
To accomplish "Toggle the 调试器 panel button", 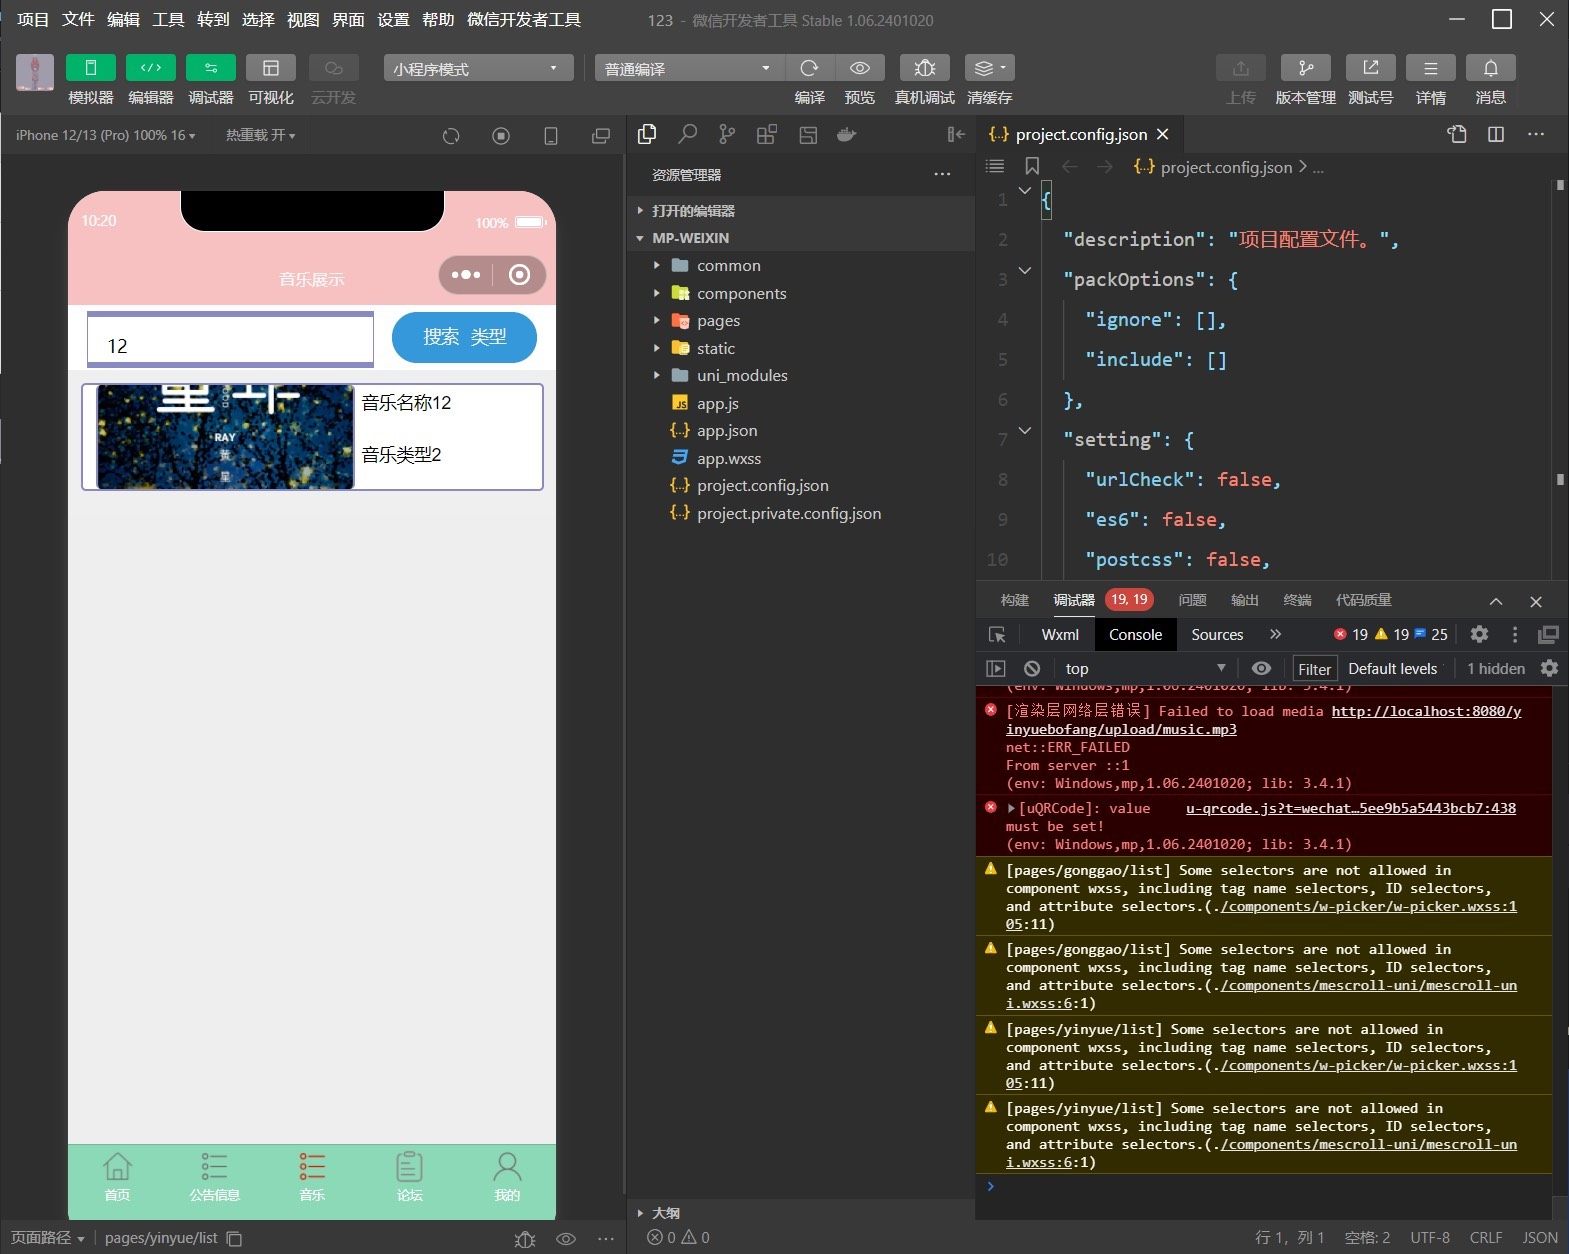I will click(210, 68).
